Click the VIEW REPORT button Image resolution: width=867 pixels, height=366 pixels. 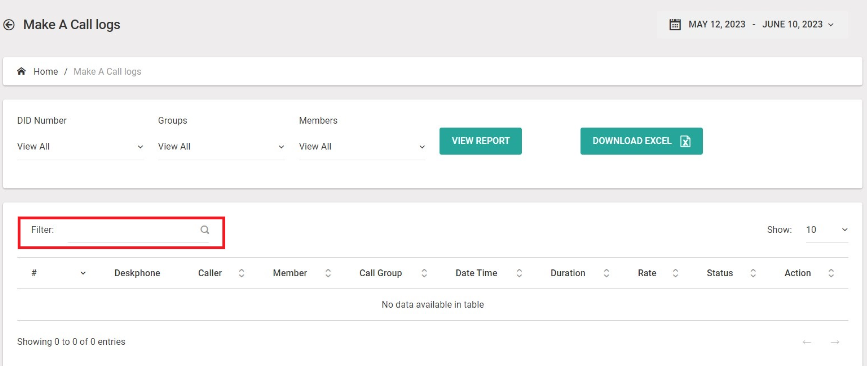click(480, 141)
